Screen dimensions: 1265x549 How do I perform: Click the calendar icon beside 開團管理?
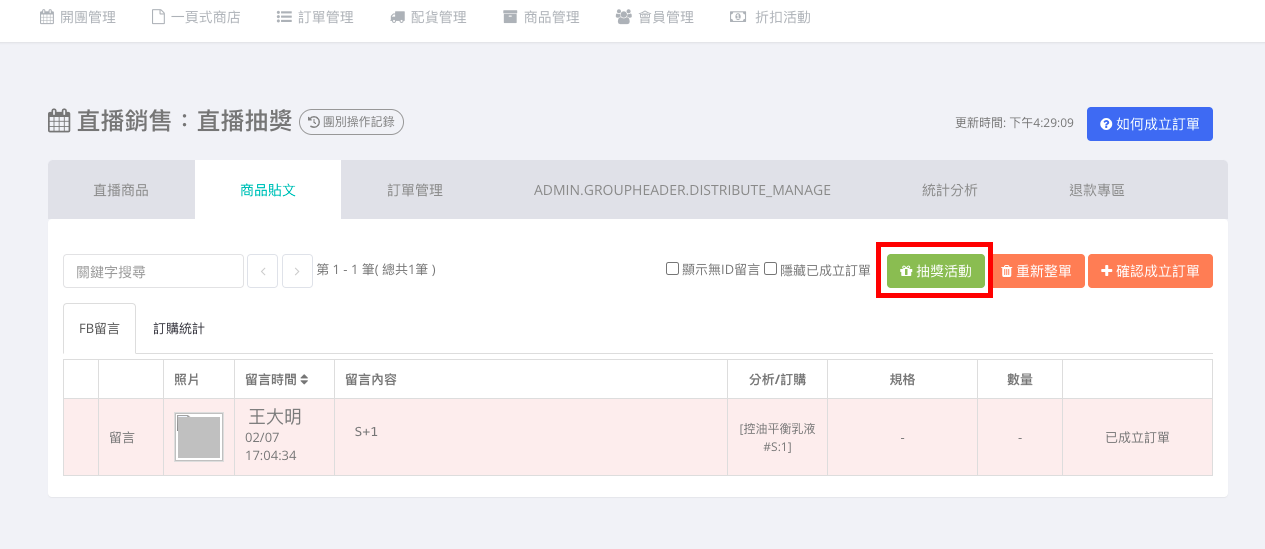point(46,17)
